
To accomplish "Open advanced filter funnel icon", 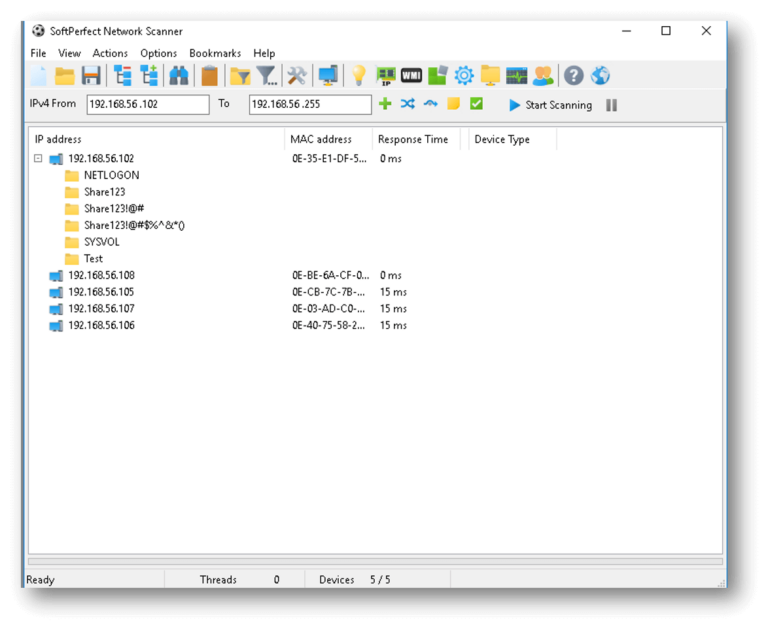I will (267, 76).
